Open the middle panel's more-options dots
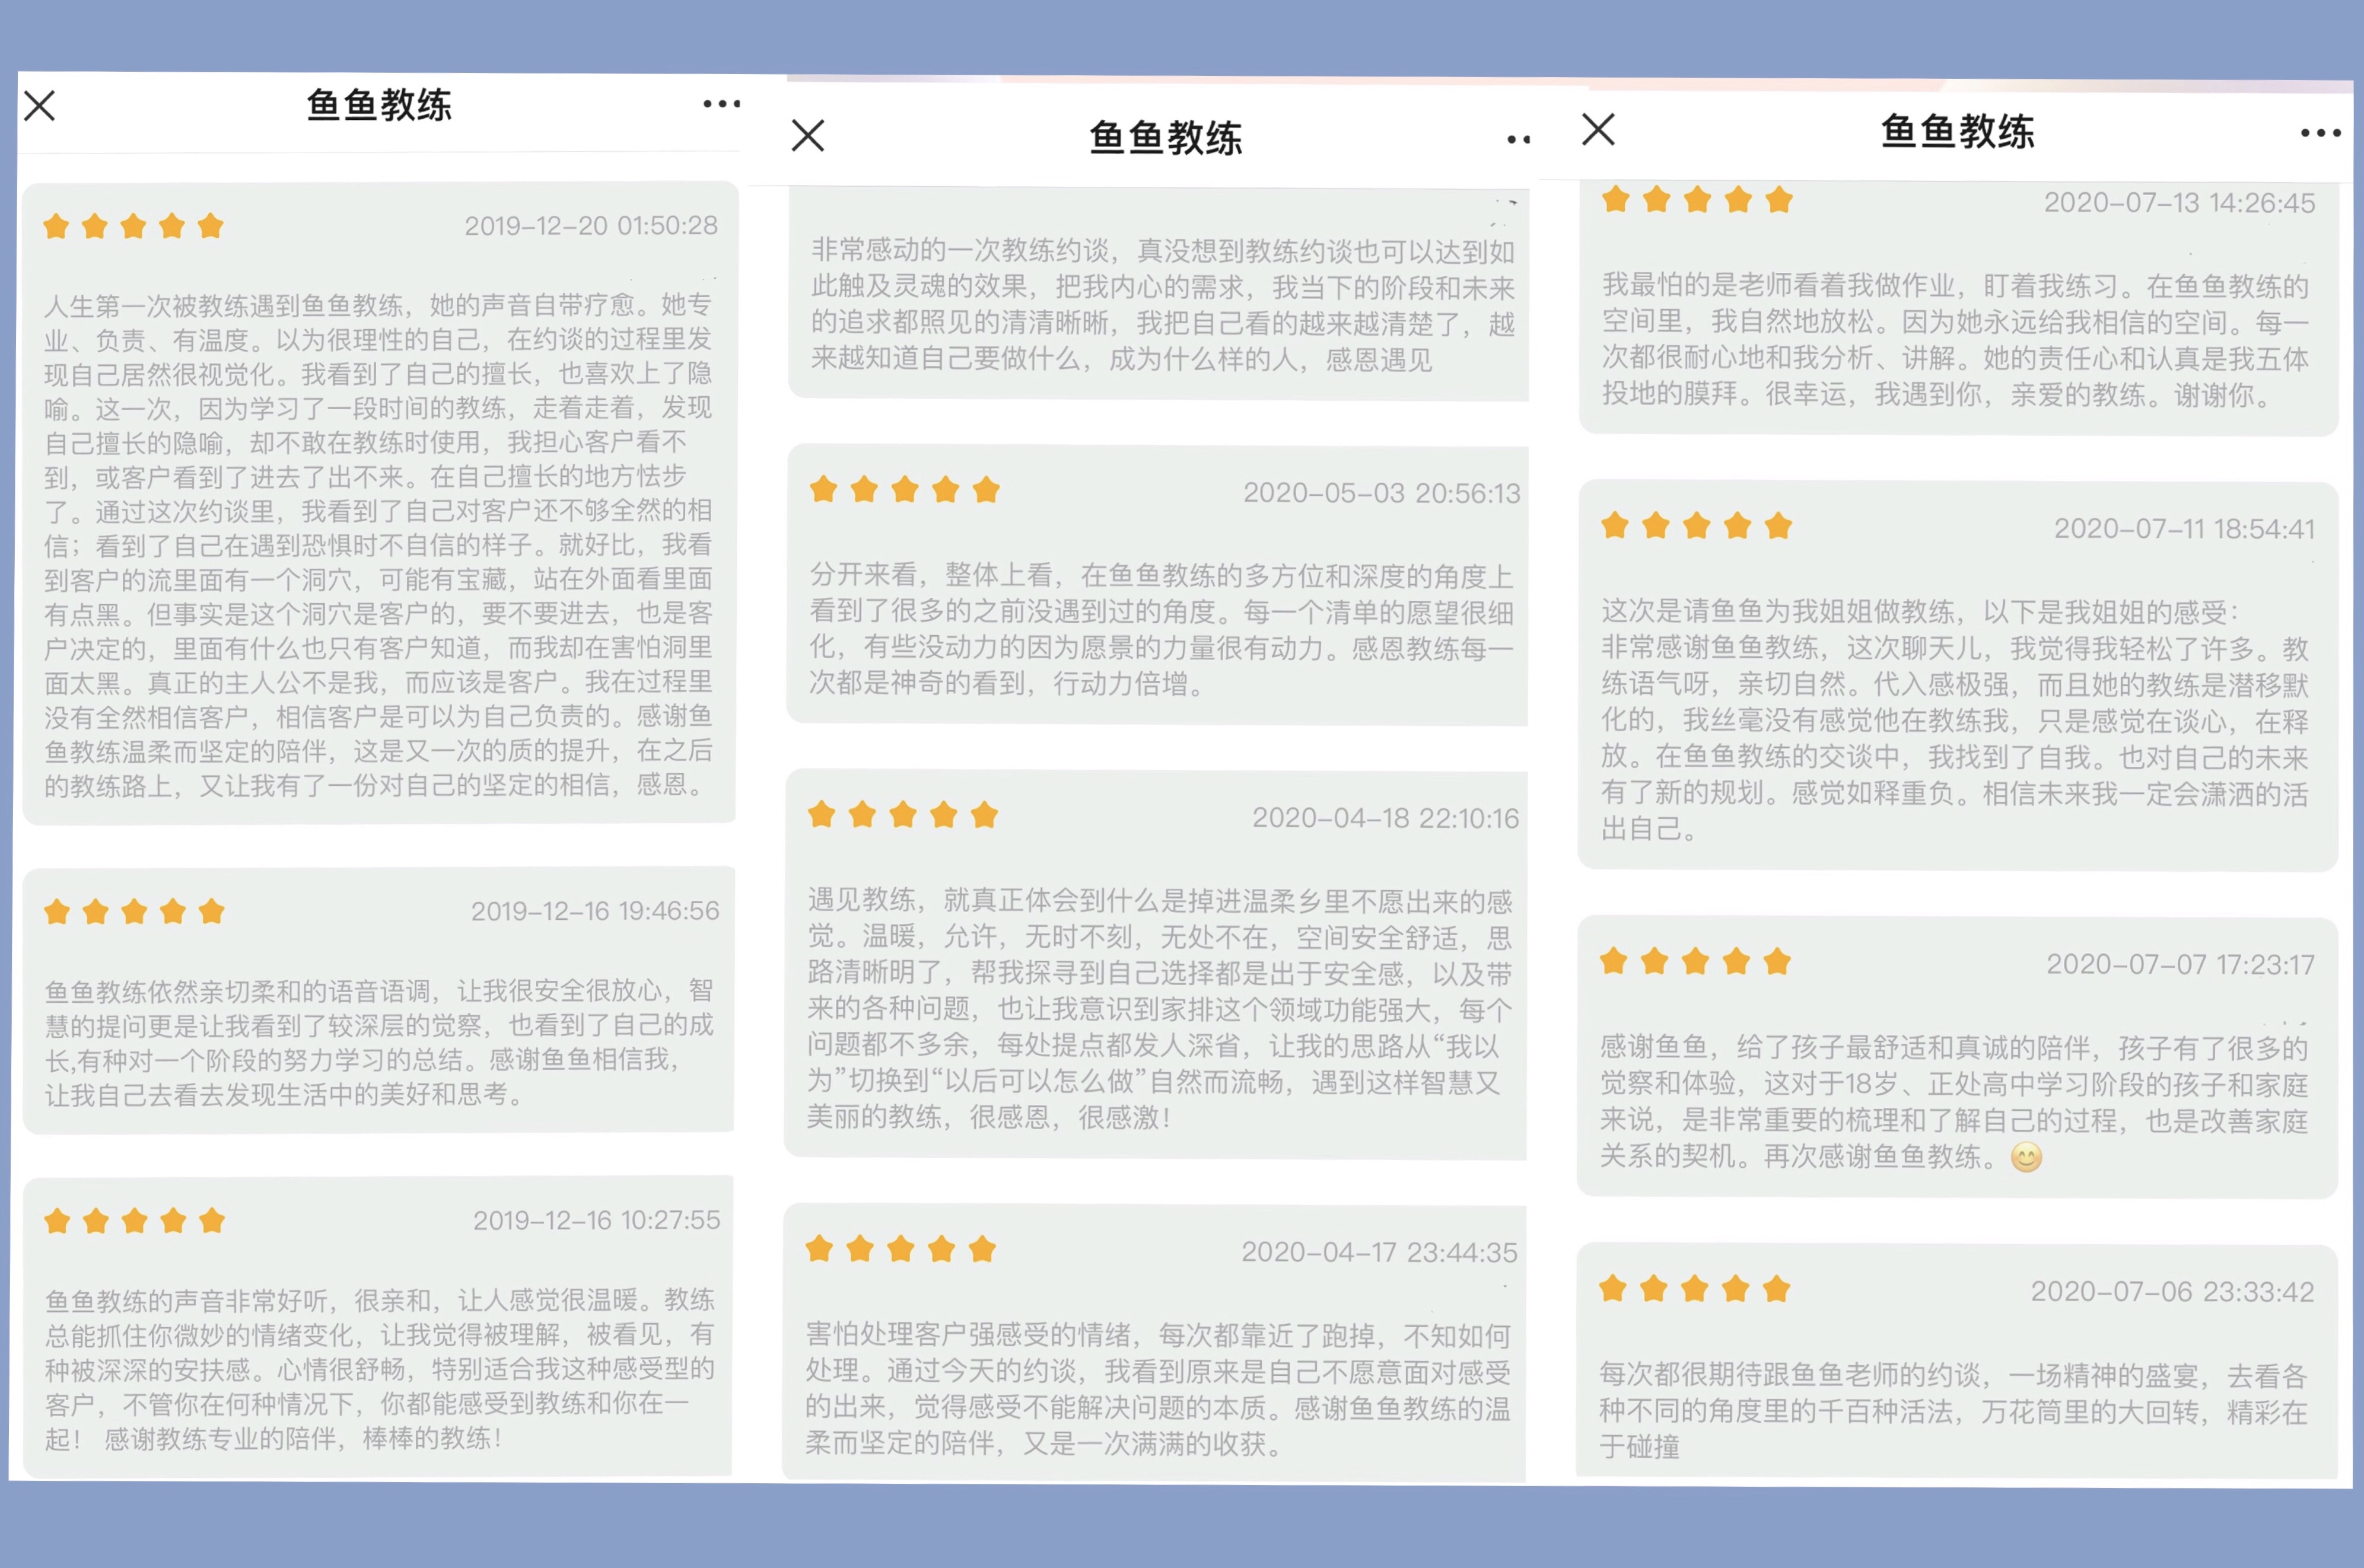 [1518, 140]
